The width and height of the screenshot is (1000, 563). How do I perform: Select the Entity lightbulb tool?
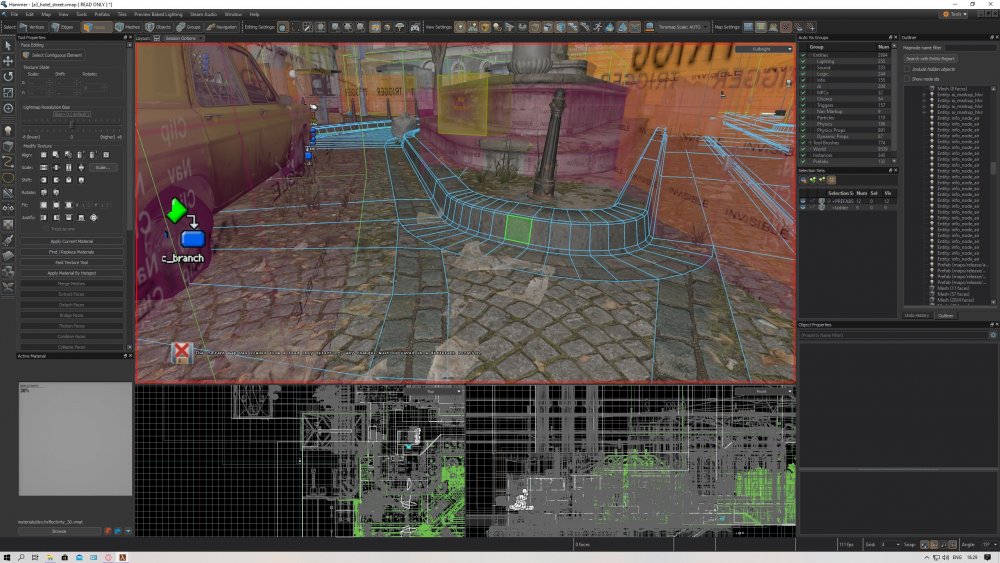[x=8, y=130]
